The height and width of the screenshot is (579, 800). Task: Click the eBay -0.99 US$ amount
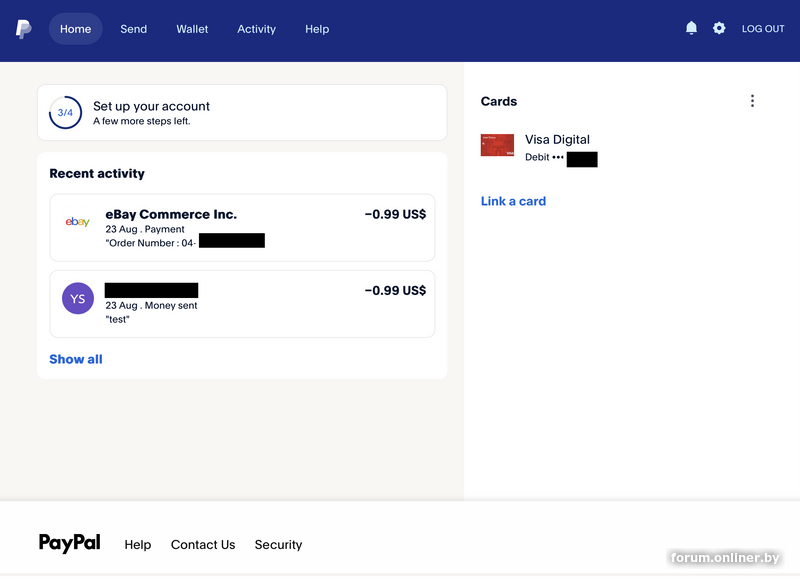(395, 214)
